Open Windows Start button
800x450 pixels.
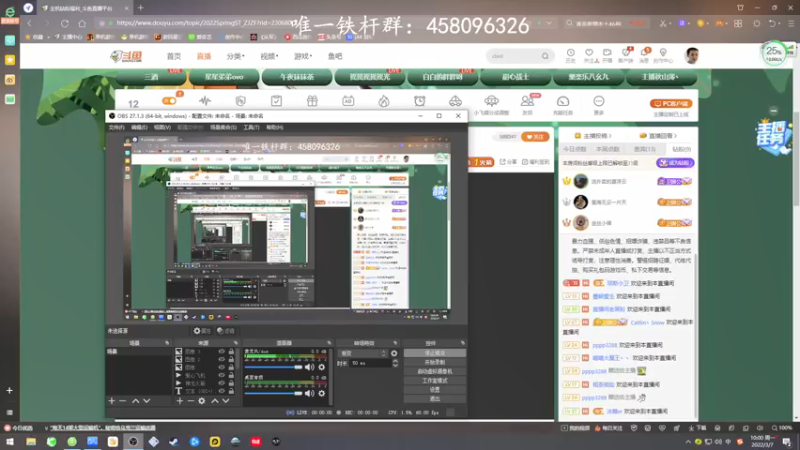point(10,441)
